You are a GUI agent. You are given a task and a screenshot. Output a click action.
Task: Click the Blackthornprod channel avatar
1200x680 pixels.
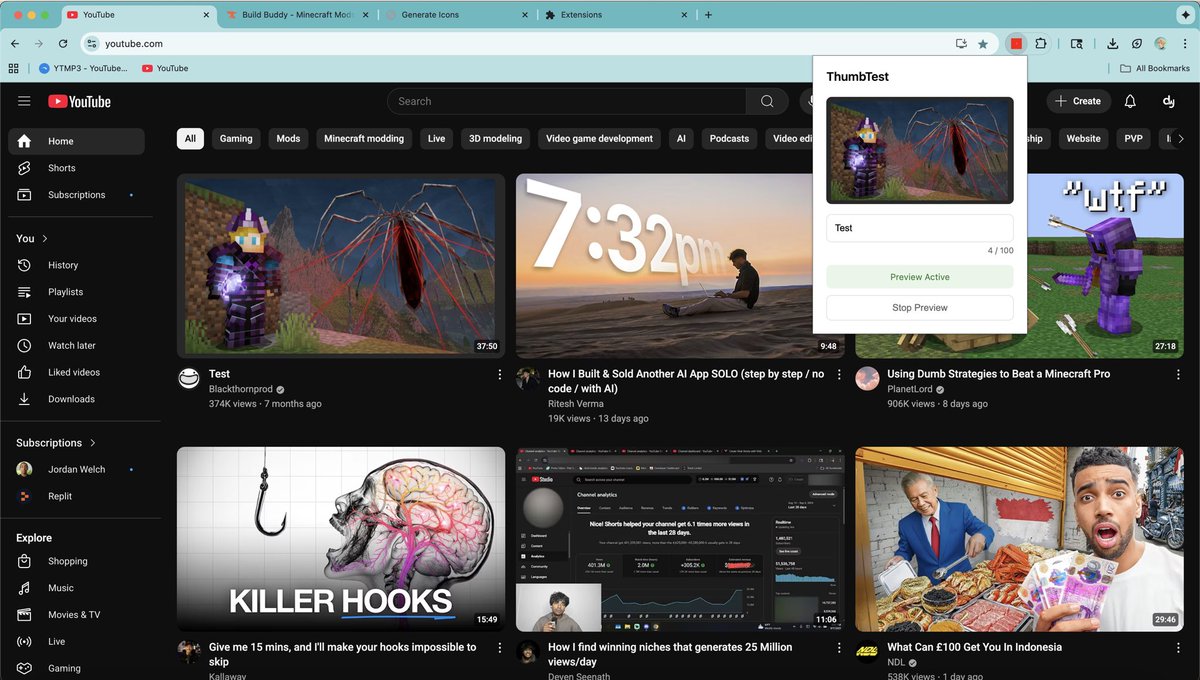(189, 378)
